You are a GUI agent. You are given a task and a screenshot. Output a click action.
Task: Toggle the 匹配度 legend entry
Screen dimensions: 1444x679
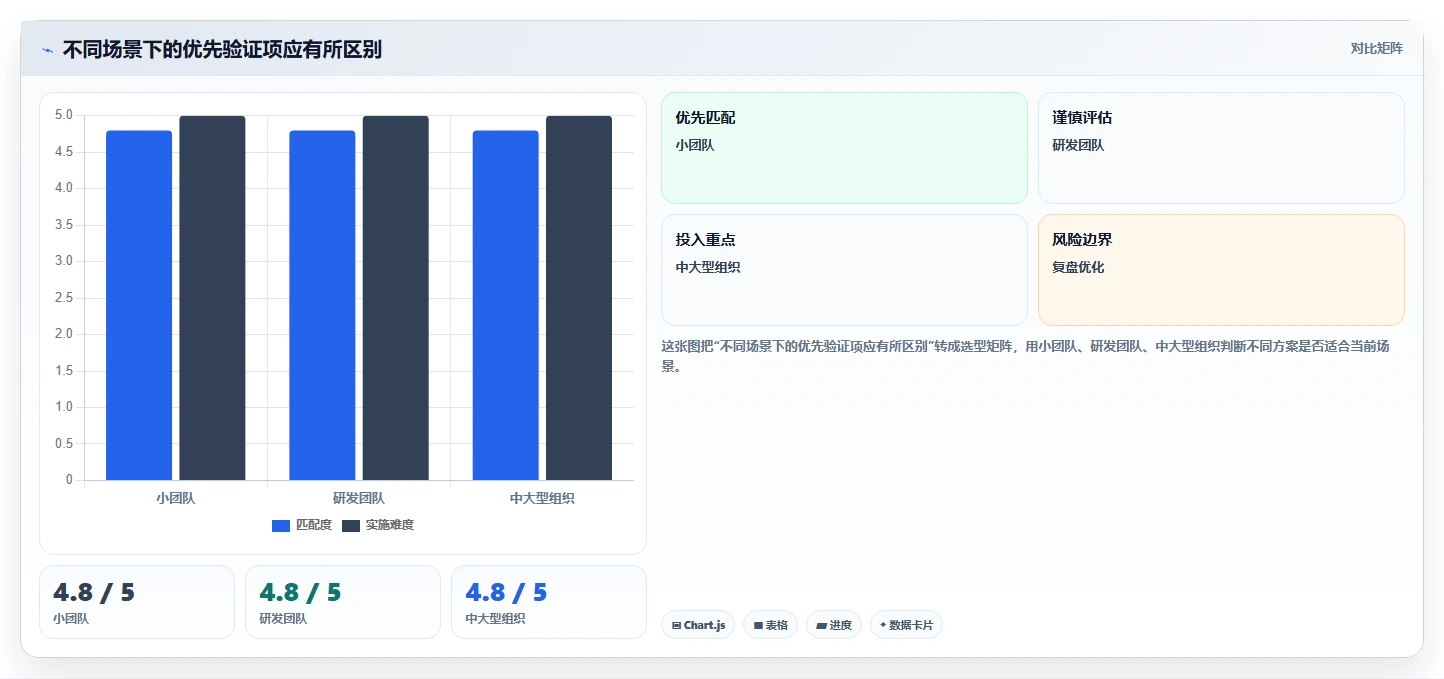(x=302, y=525)
